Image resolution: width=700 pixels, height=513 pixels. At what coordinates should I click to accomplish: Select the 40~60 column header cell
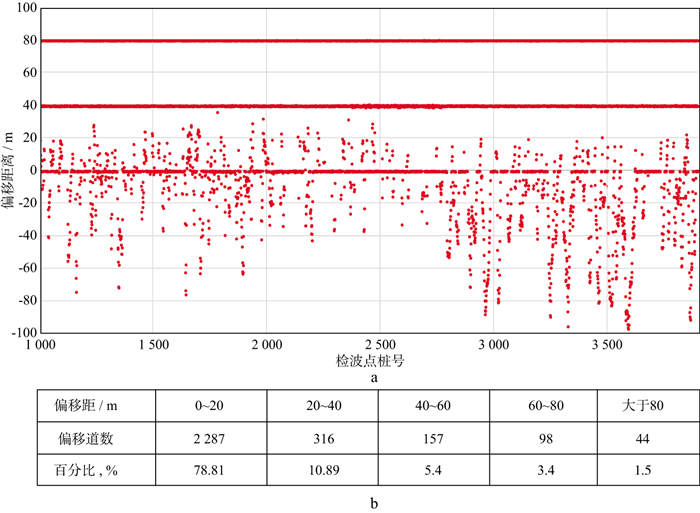pos(433,408)
